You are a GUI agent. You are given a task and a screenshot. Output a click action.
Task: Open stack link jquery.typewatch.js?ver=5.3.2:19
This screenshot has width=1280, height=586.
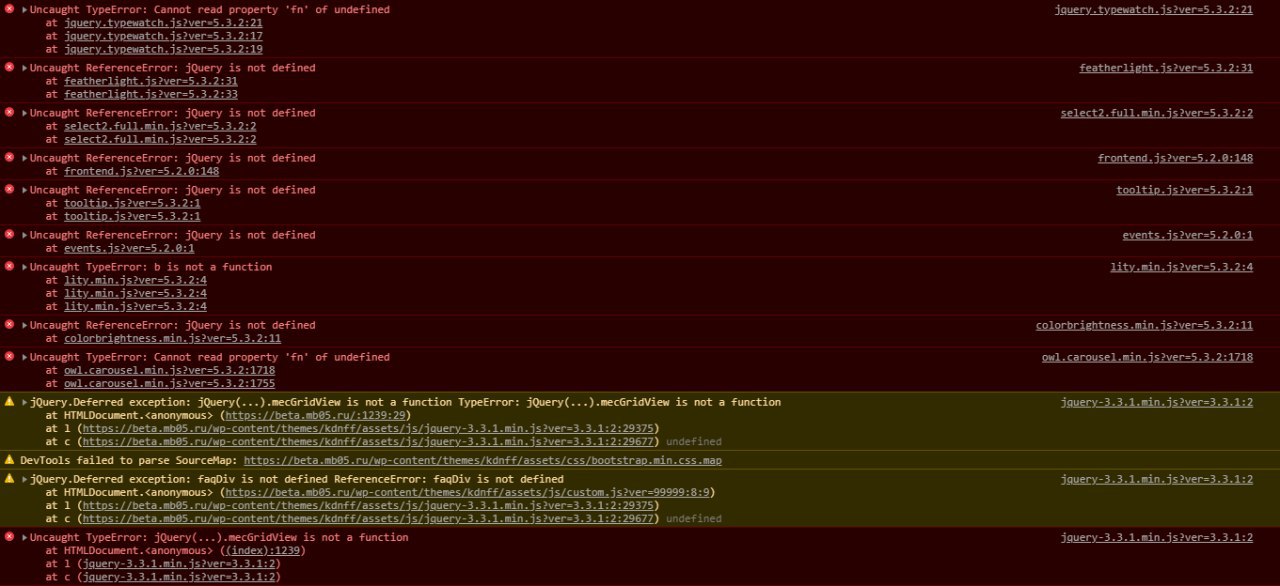click(x=163, y=49)
